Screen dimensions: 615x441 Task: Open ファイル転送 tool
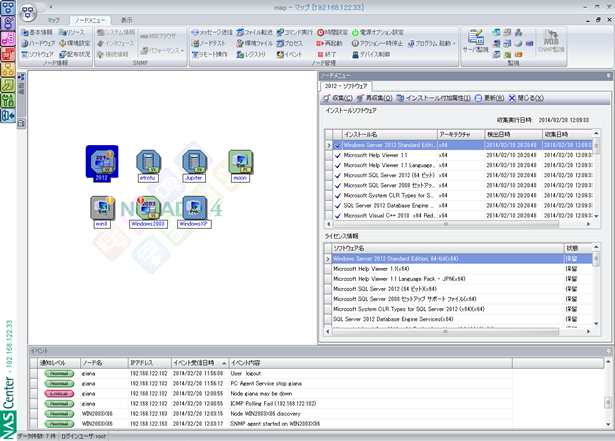coord(254,32)
